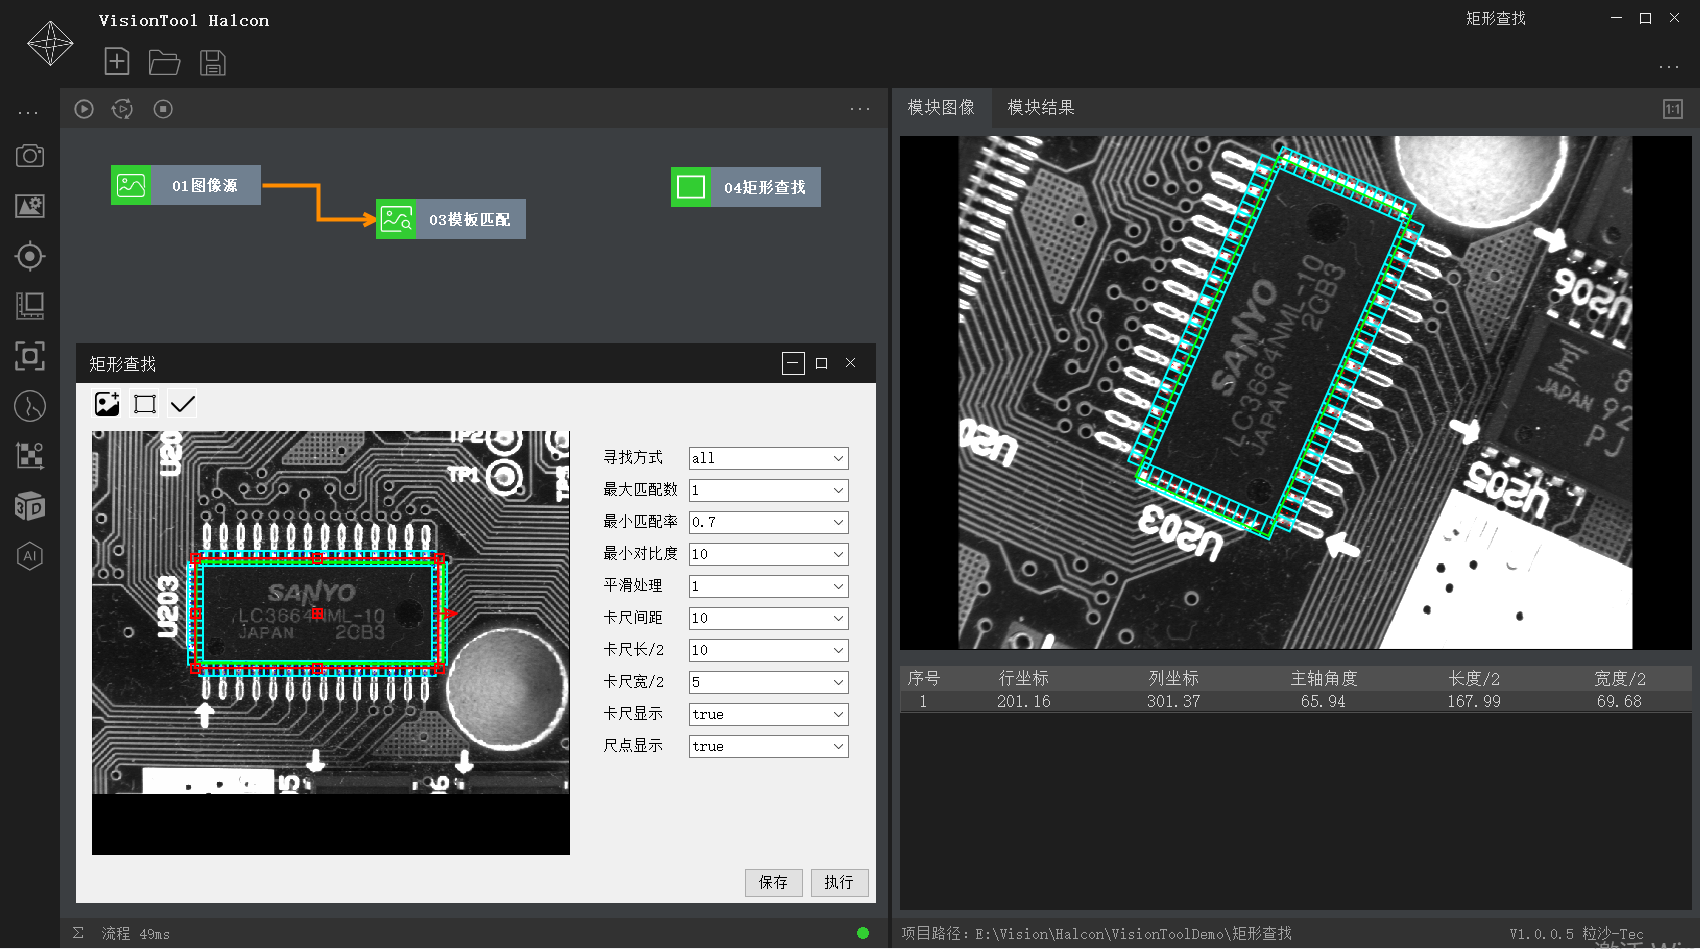Image resolution: width=1700 pixels, height=949 pixels.
Task: Select draw rectangle ROI tool
Action: 145,404
